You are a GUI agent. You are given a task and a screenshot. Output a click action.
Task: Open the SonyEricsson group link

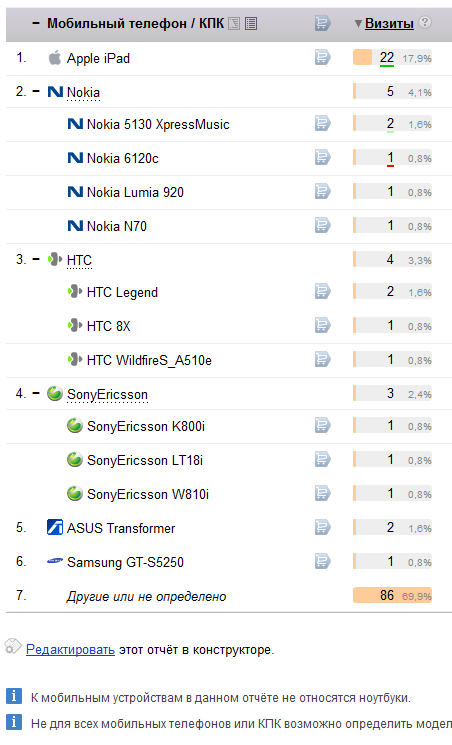pyautogui.click(x=107, y=394)
